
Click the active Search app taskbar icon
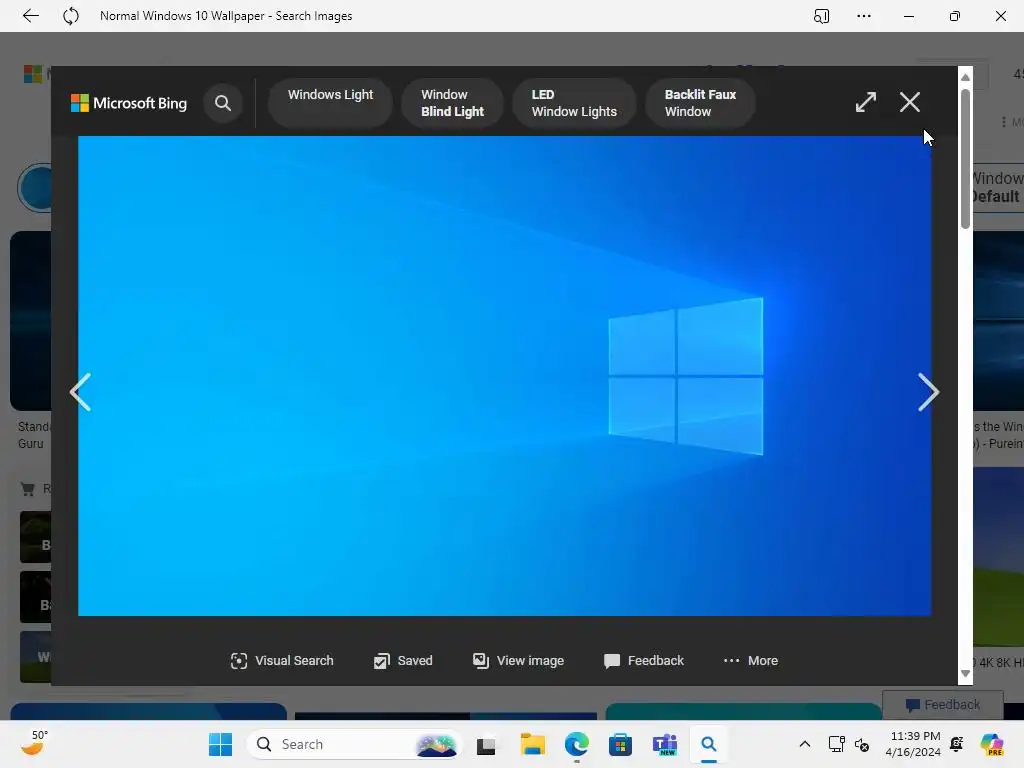click(x=709, y=744)
